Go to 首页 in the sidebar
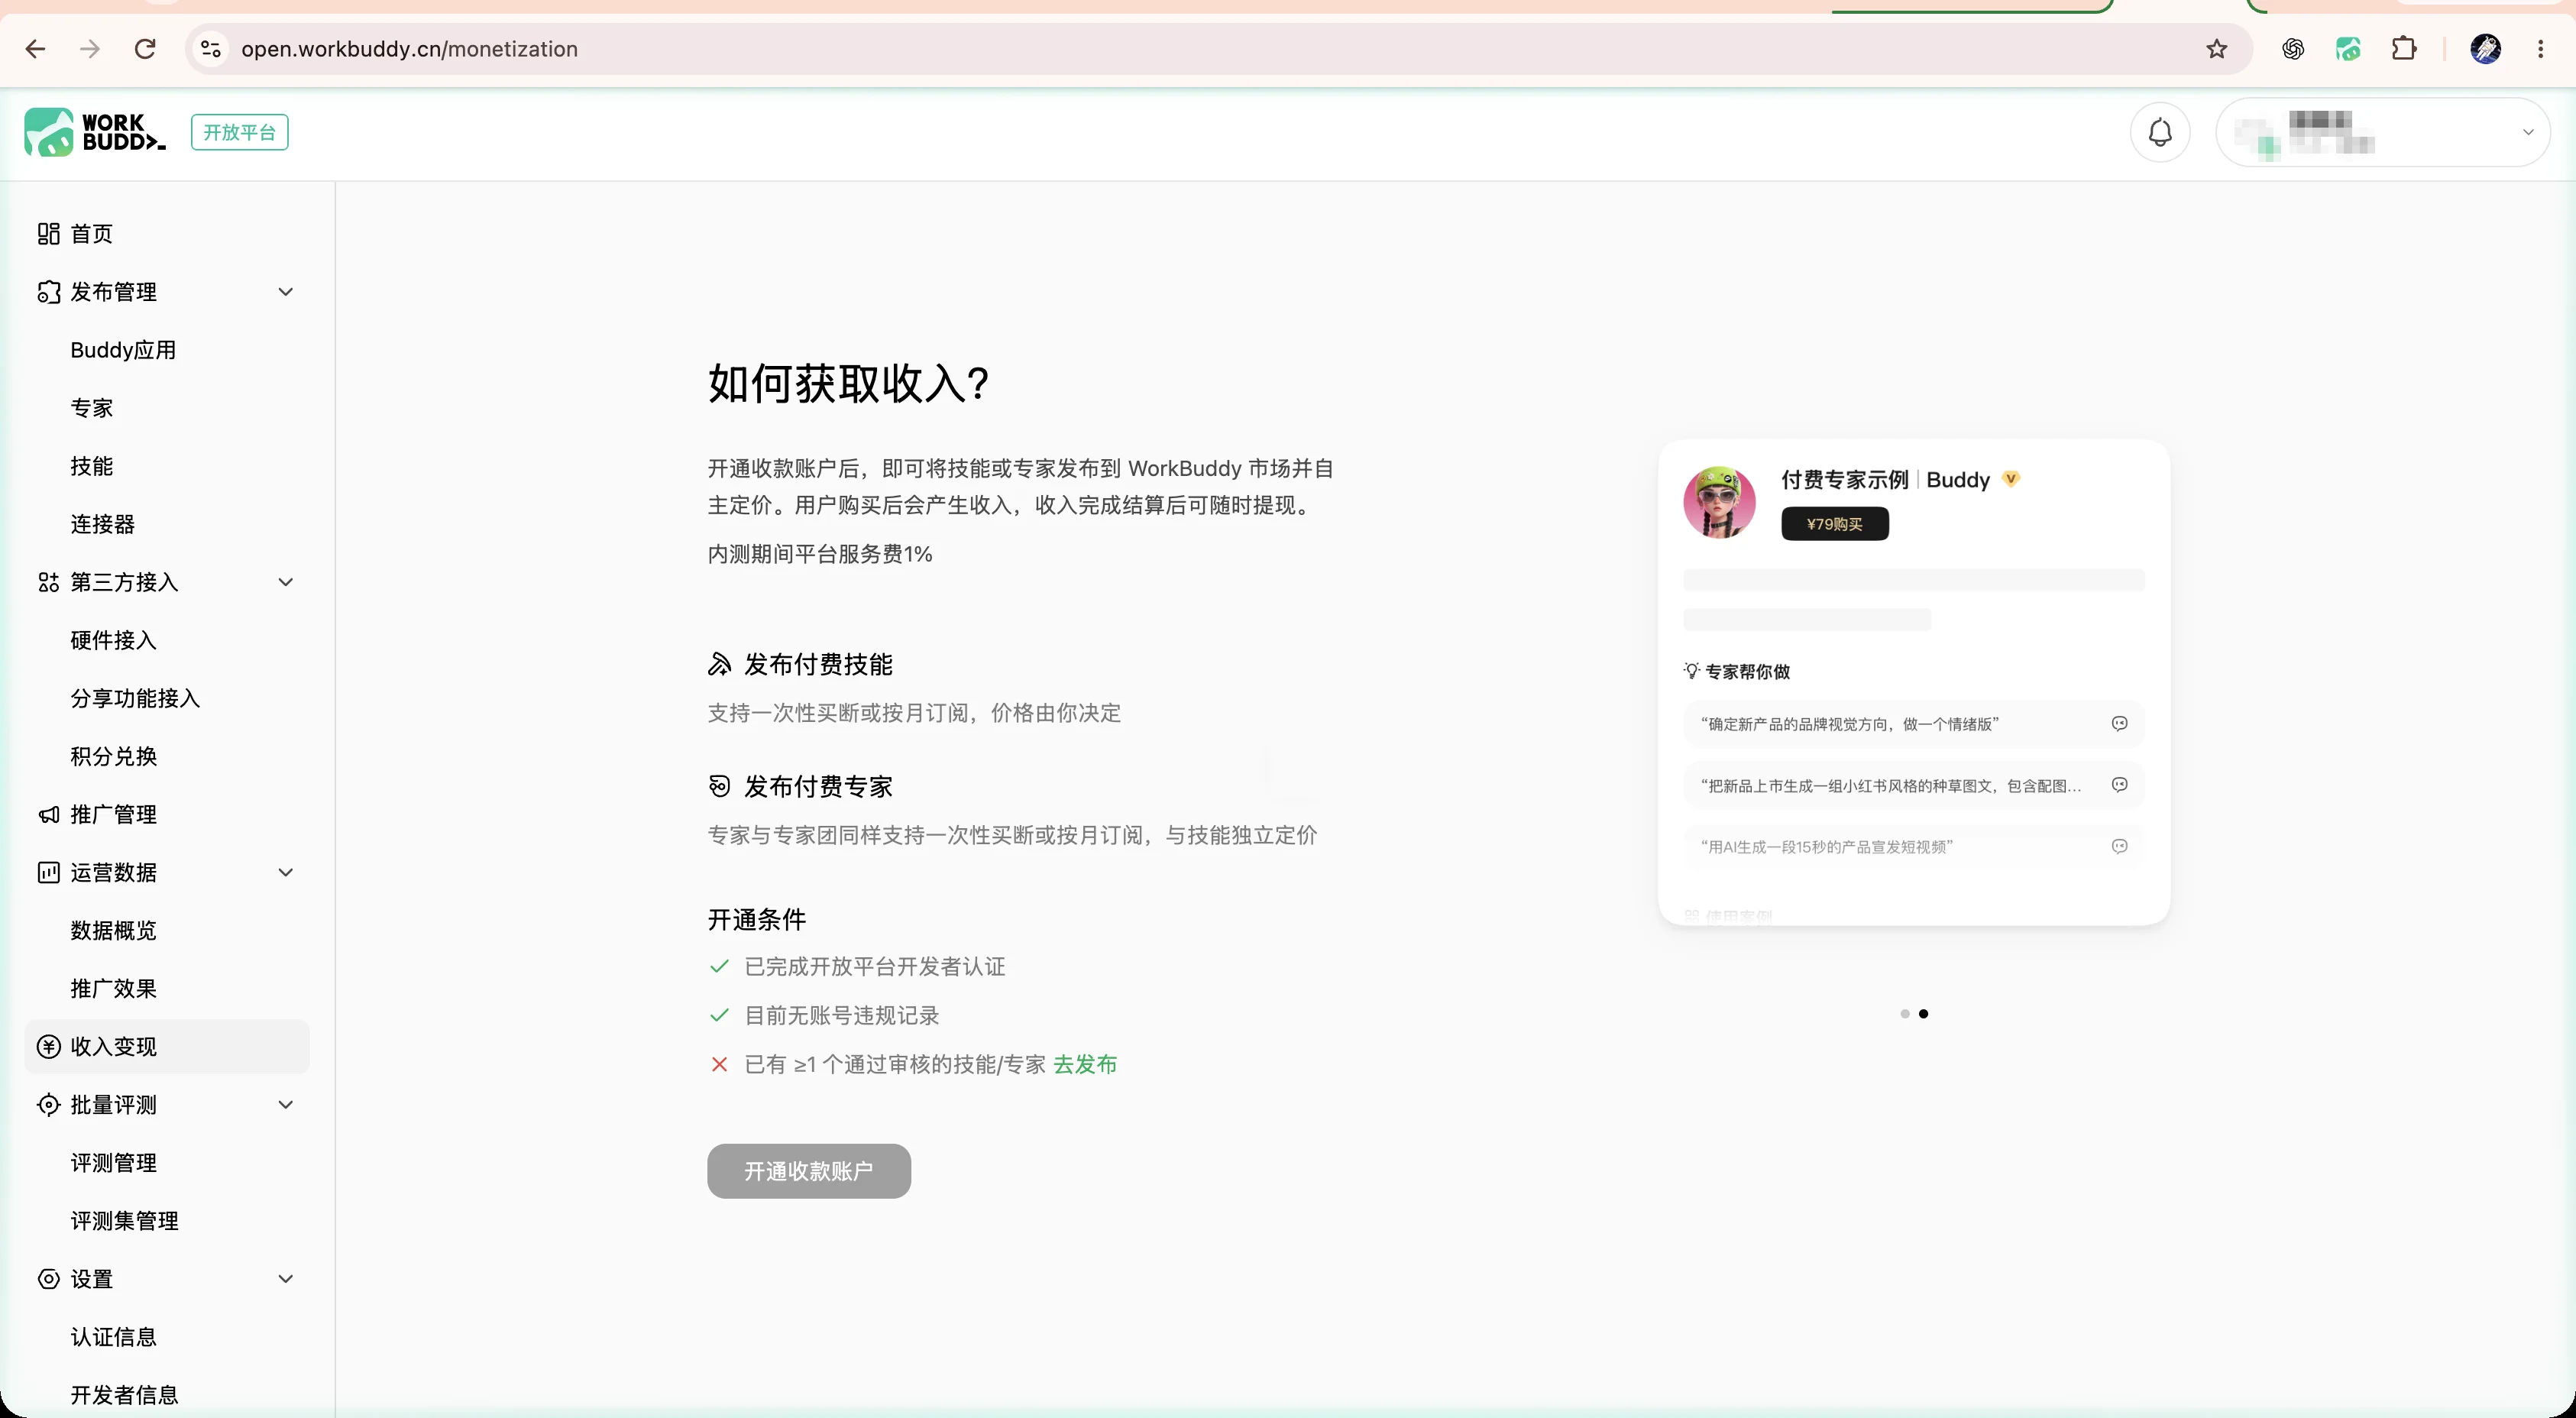Viewport: 2576px width, 1418px height. click(x=167, y=234)
